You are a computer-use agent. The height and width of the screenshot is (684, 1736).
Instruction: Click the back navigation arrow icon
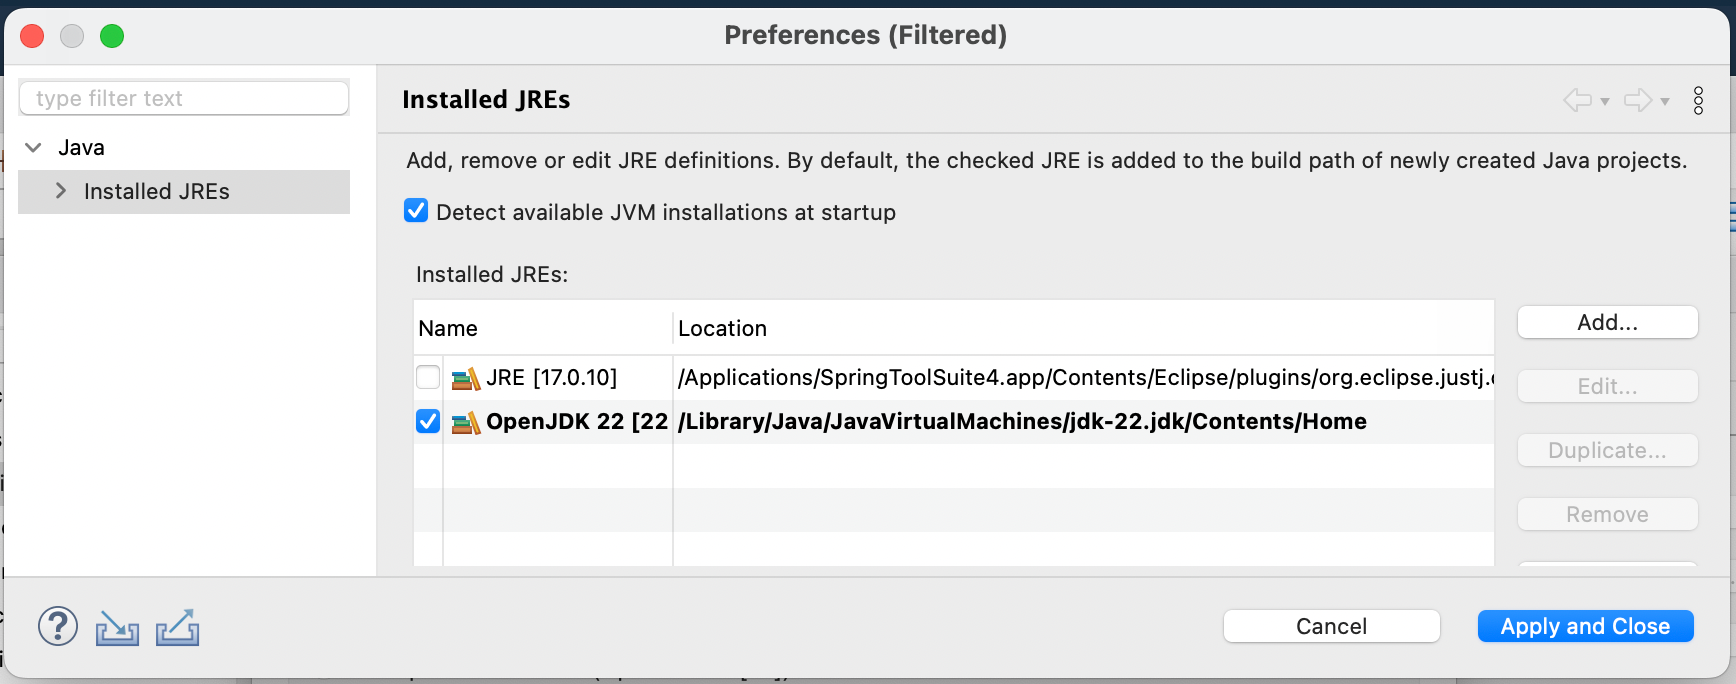pos(1578,100)
